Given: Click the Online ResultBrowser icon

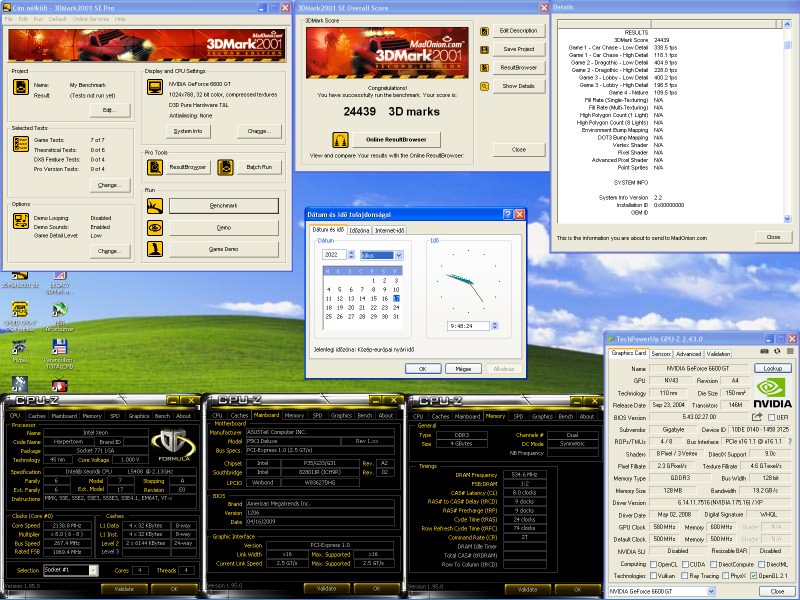Looking at the screenshot, I should point(342,139).
